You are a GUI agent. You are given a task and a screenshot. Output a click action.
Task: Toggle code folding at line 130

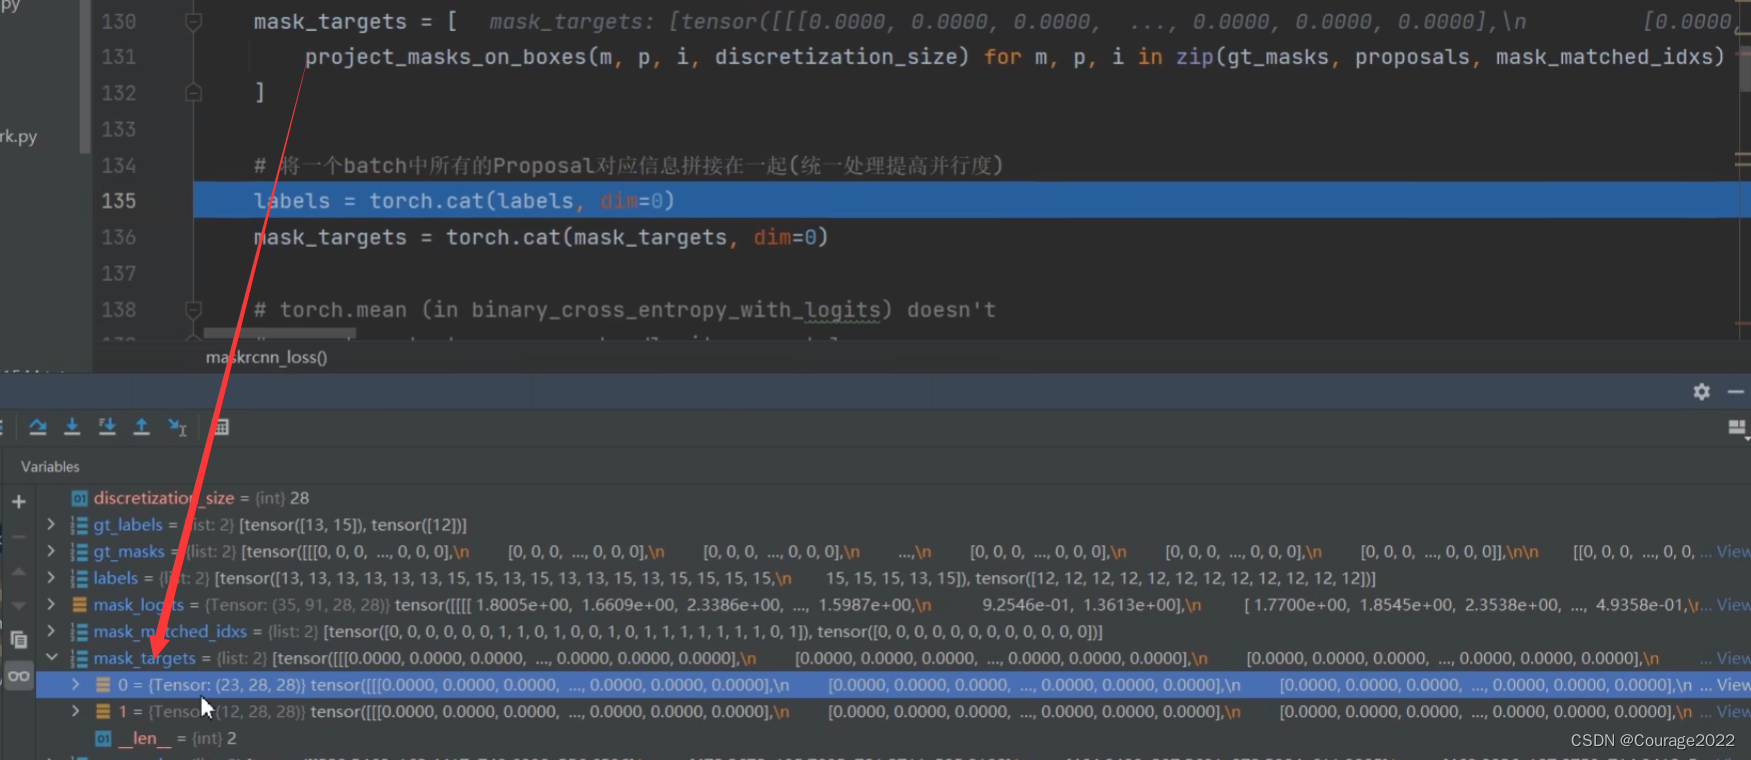[193, 21]
